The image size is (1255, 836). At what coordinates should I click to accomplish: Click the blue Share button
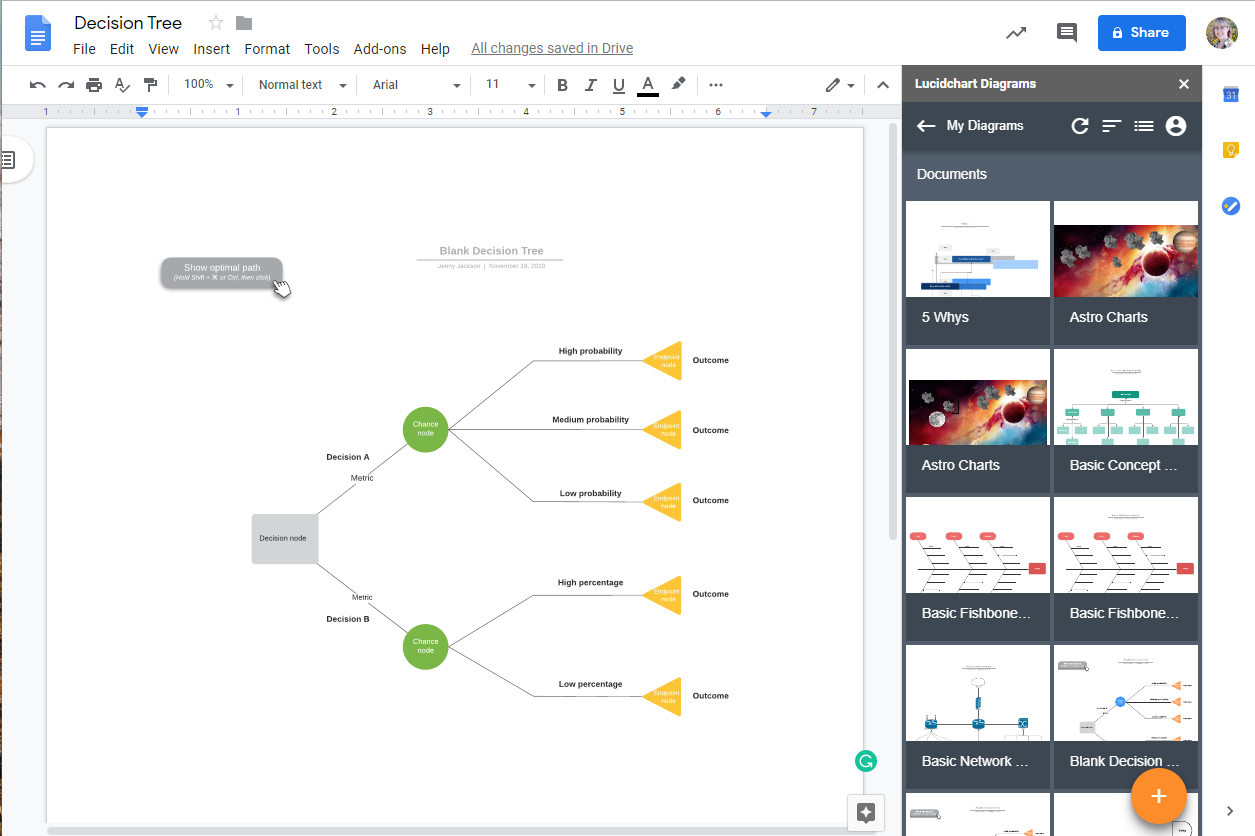(1141, 33)
